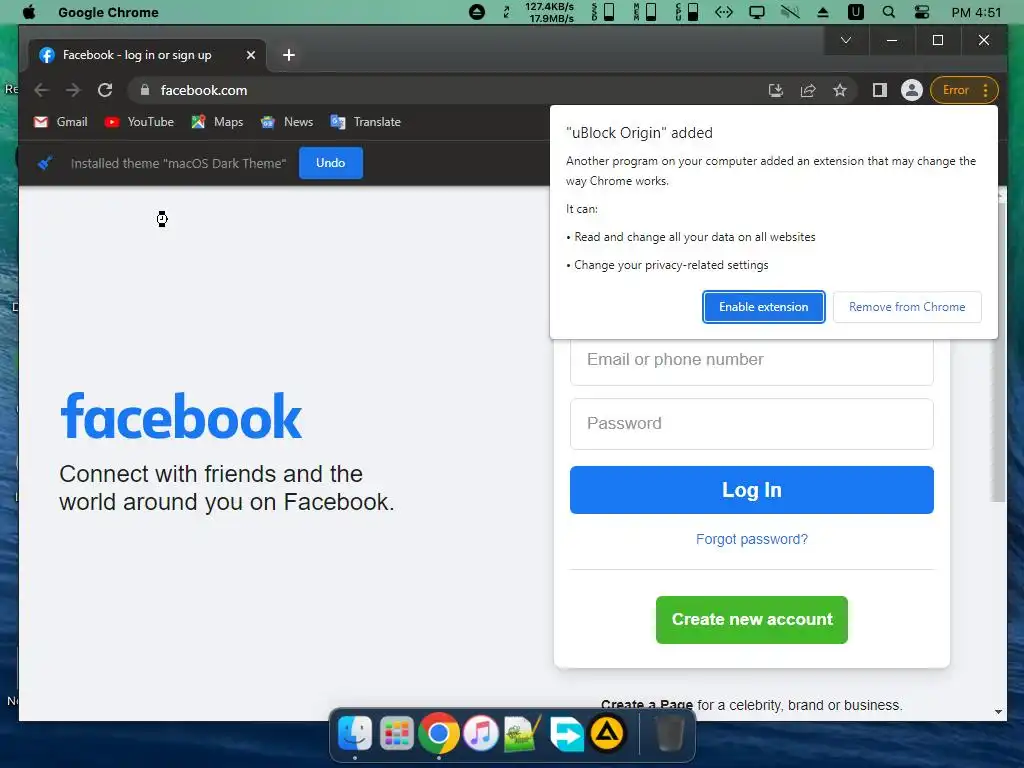This screenshot has width=1024, height=768.
Task: Open the News bookmark
Action: tap(287, 122)
